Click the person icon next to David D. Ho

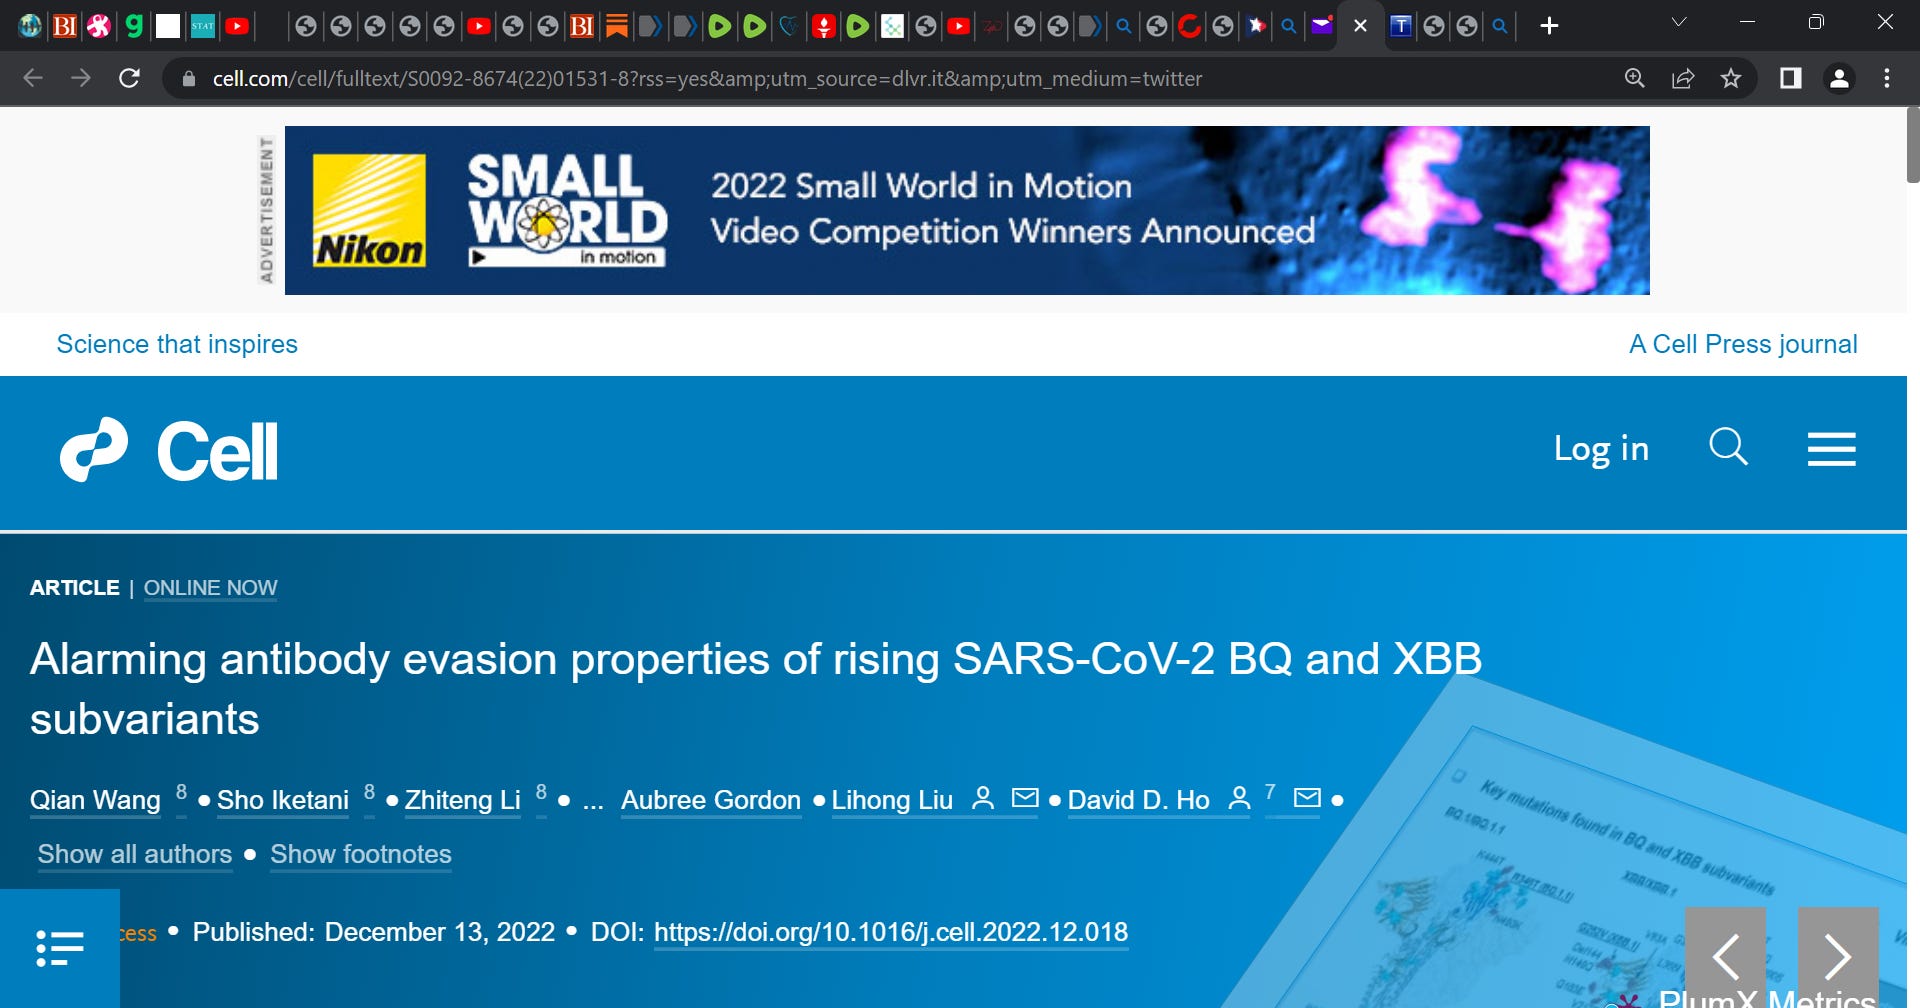pyautogui.click(x=1239, y=798)
